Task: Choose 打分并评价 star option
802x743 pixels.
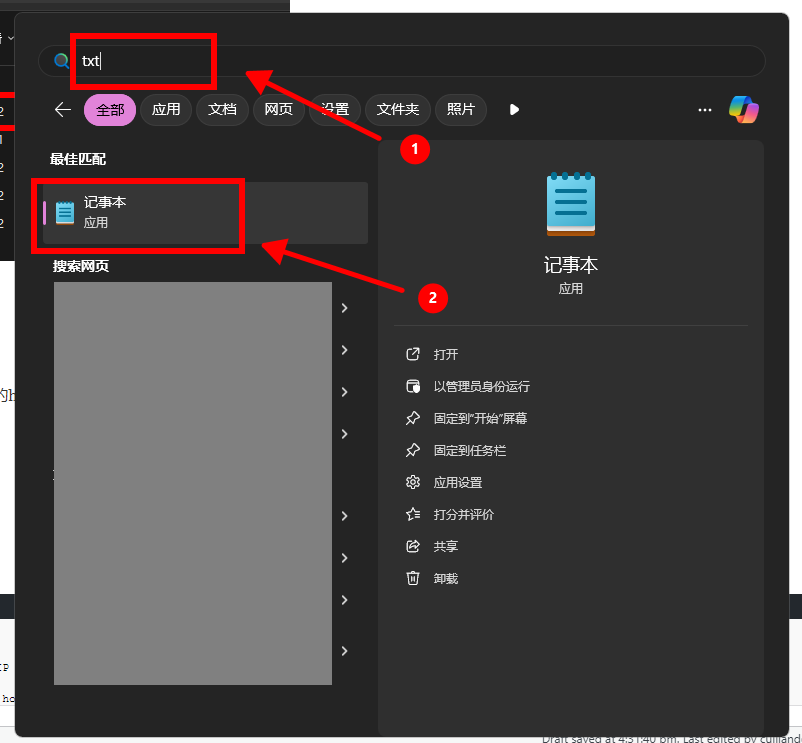Action: [x=463, y=514]
